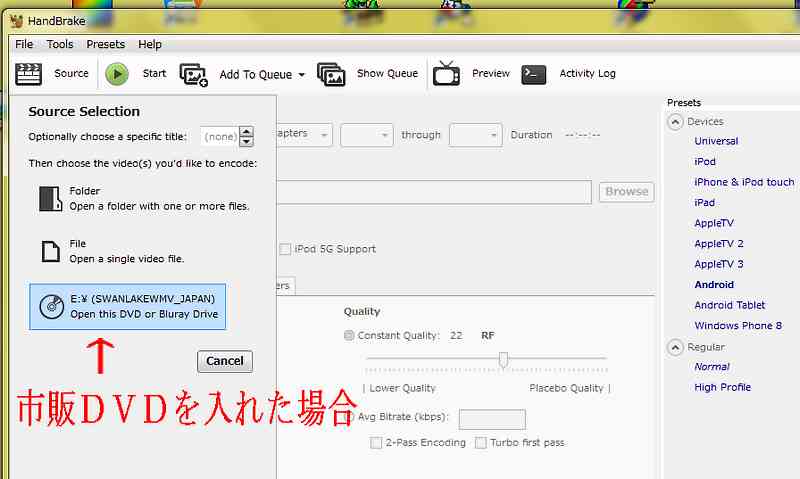
Task: Click the Start toolbar label
Action: [155, 73]
